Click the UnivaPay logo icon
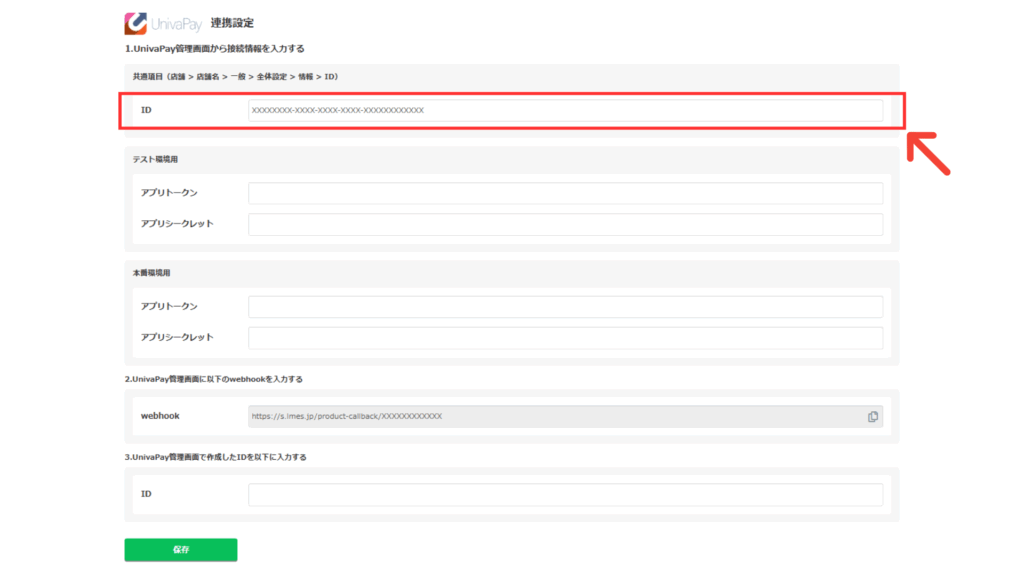Image resolution: width=1024 pixels, height=576 pixels. (136, 24)
